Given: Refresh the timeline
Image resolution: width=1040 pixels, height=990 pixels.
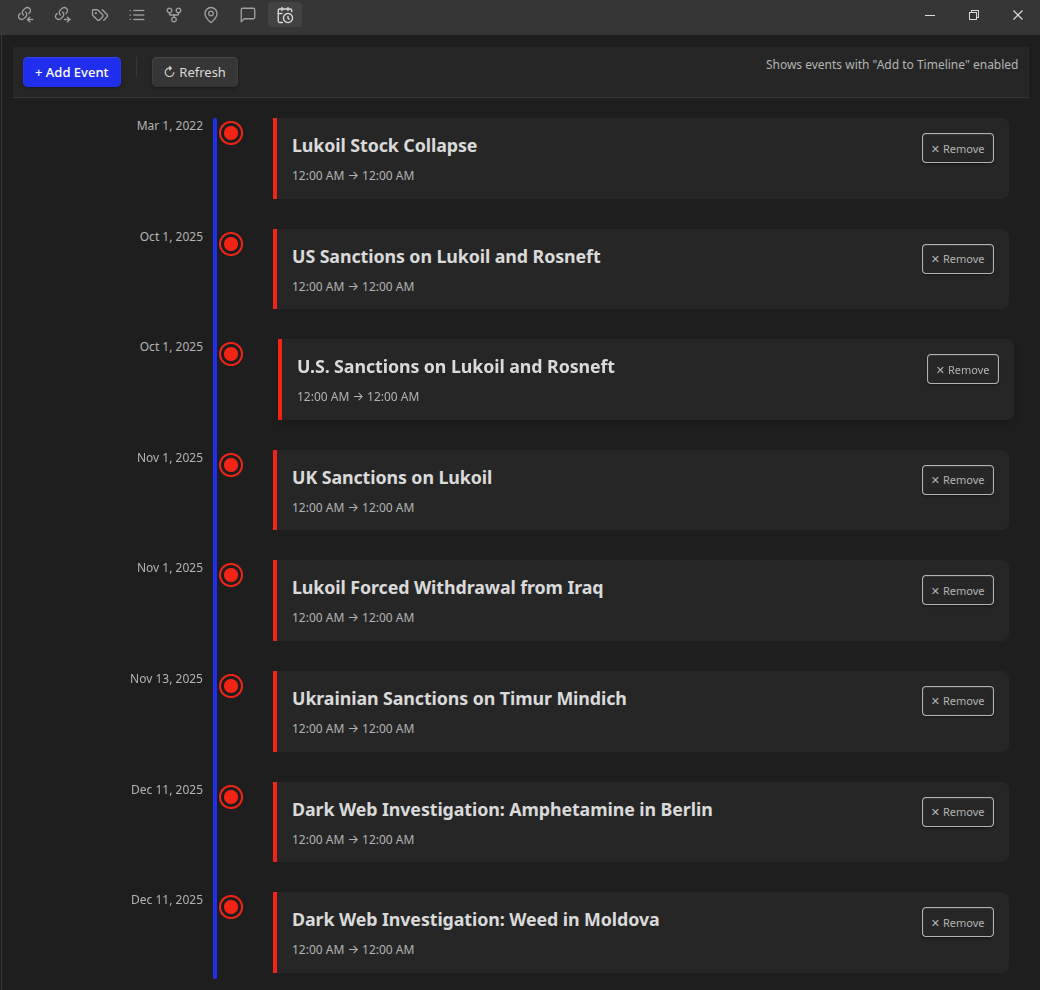Looking at the screenshot, I should pyautogui.click(x=194, y=72).
